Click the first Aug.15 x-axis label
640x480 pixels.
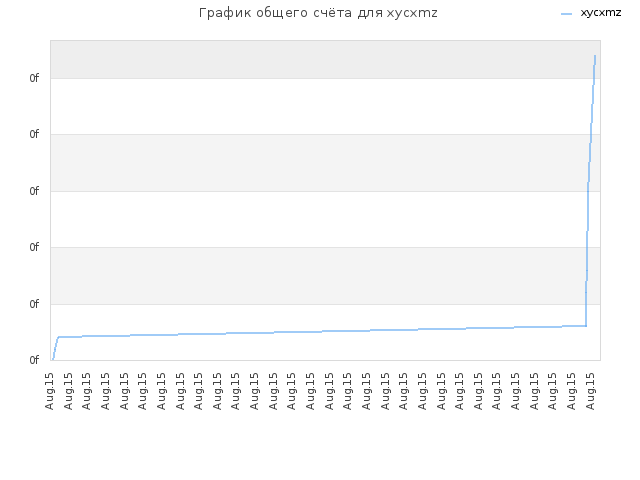(x=49, y=391)
